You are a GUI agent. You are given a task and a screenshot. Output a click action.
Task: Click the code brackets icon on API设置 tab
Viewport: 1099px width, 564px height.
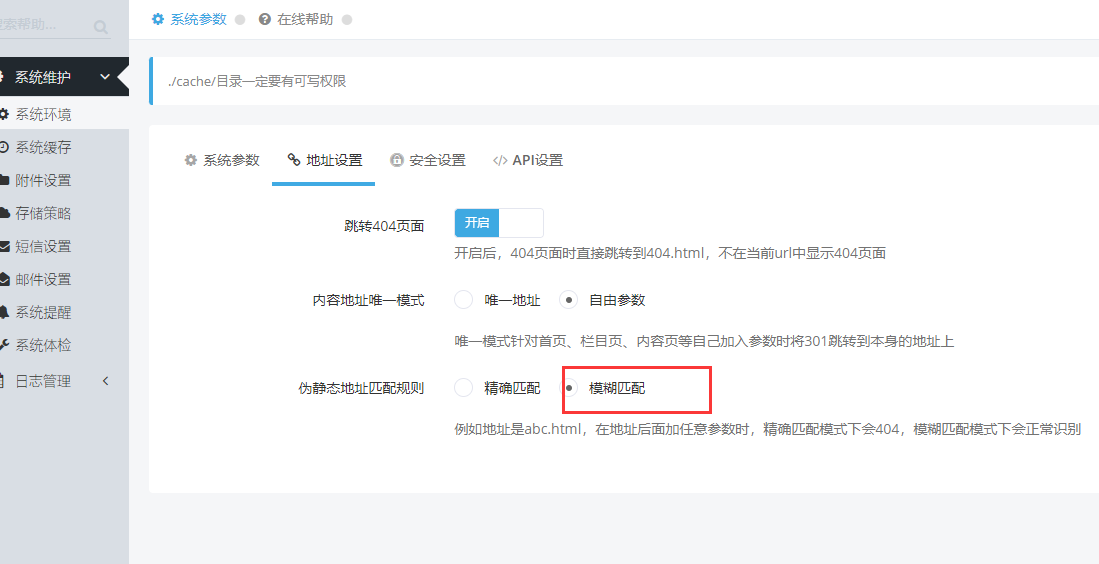[x=500, y=160]
